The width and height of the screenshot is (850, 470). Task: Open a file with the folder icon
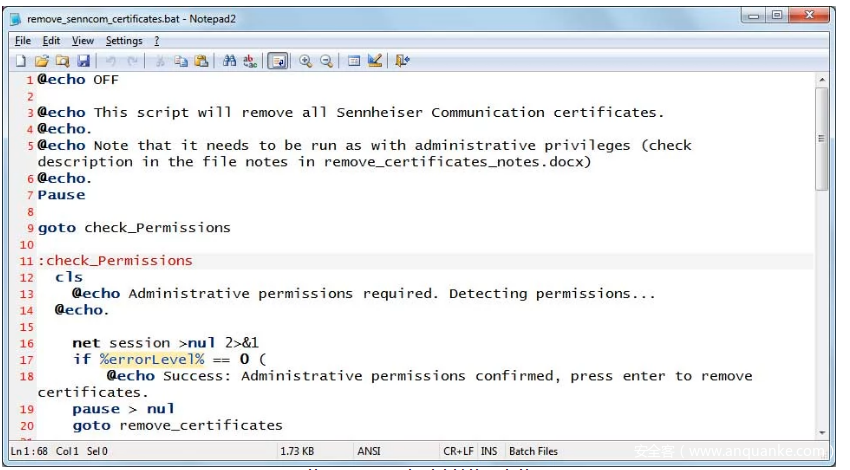click(42, 61)
